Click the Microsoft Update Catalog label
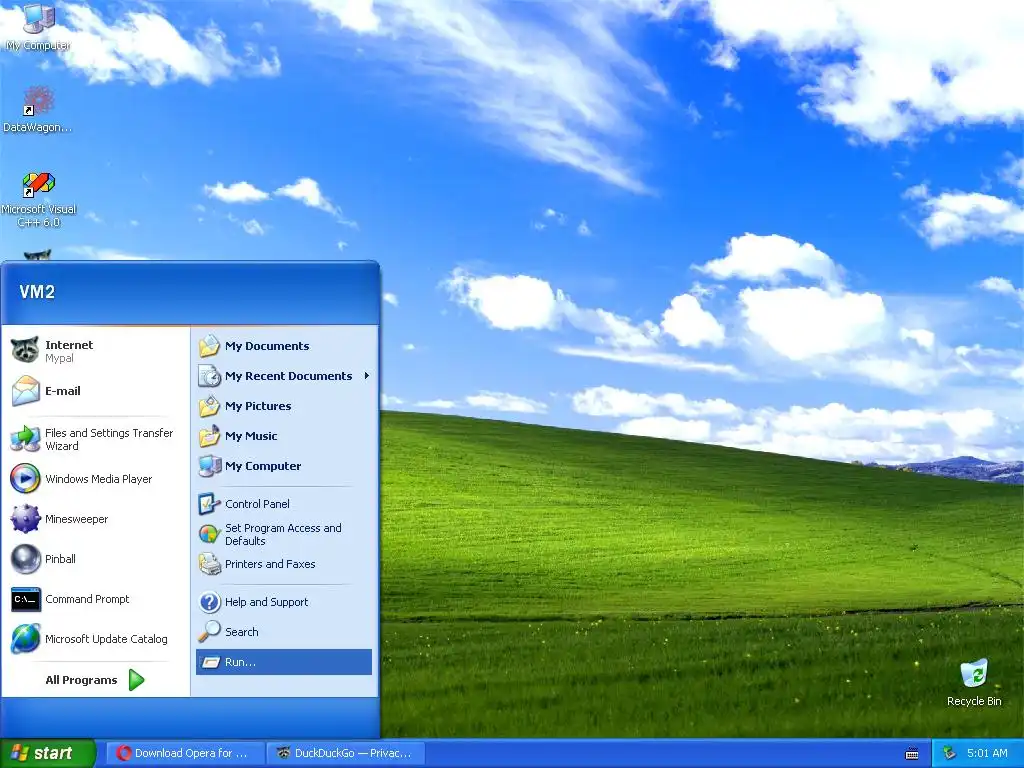Screen dimensions: 1024x768 tap(106, 639)
